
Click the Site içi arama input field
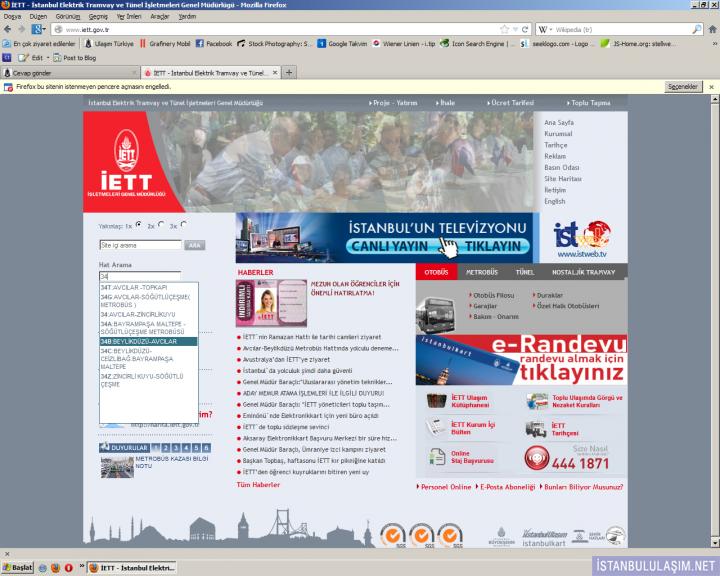141,245
